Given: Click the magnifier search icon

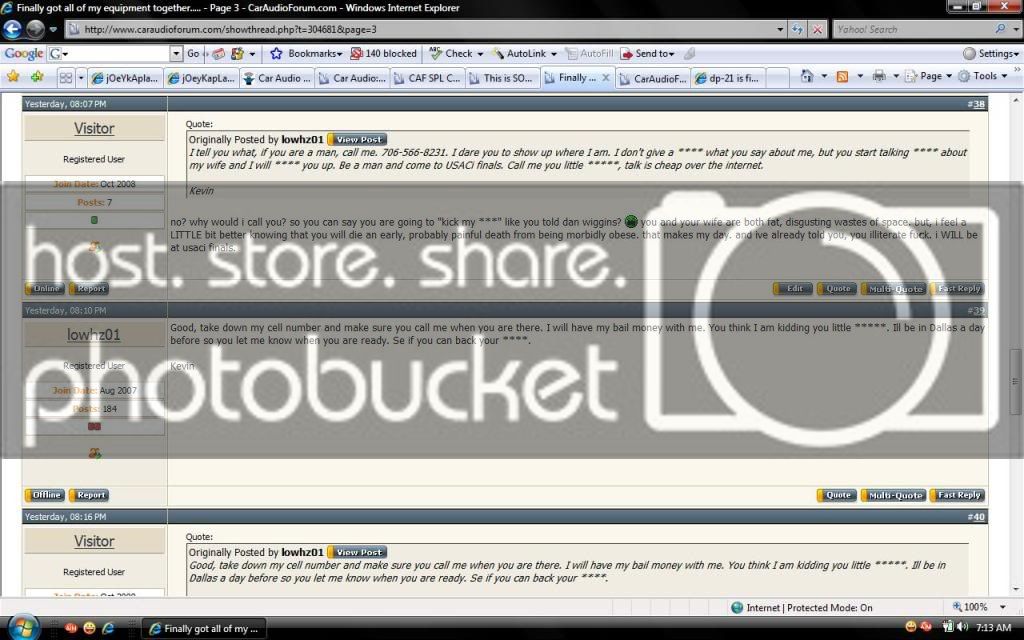Looking at the screenshot, I should 1000,29.
